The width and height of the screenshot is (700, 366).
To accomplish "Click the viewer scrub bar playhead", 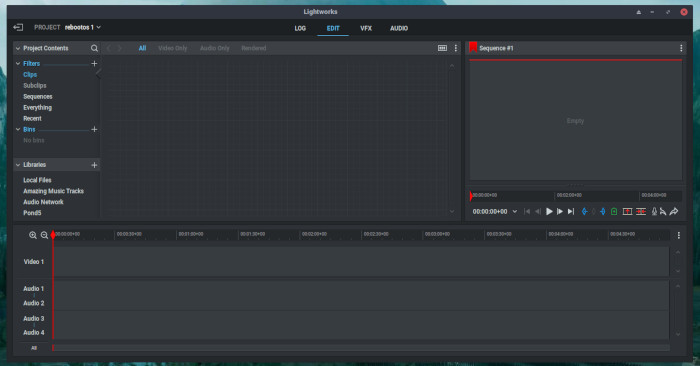I will [471, 195].
